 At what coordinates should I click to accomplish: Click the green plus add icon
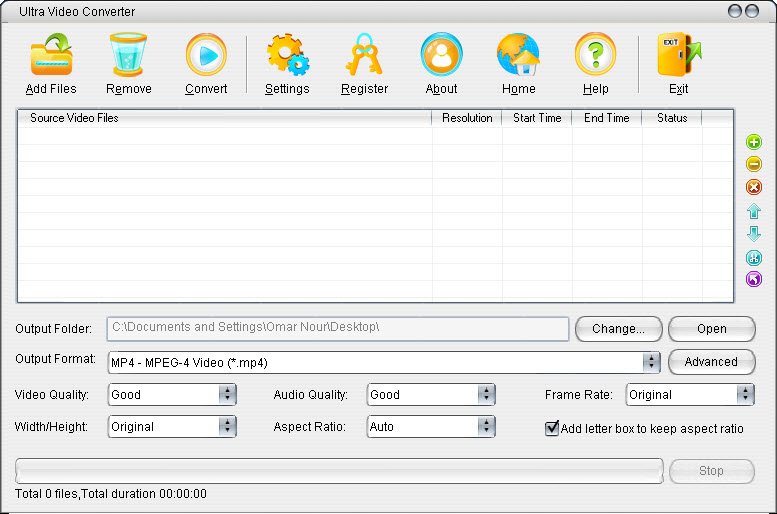click(754, 142)
